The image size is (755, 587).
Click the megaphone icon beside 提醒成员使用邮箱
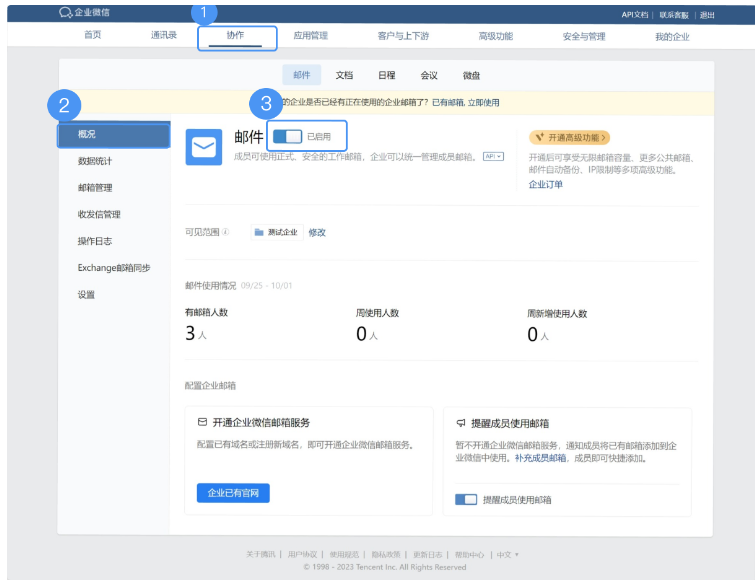460,423
